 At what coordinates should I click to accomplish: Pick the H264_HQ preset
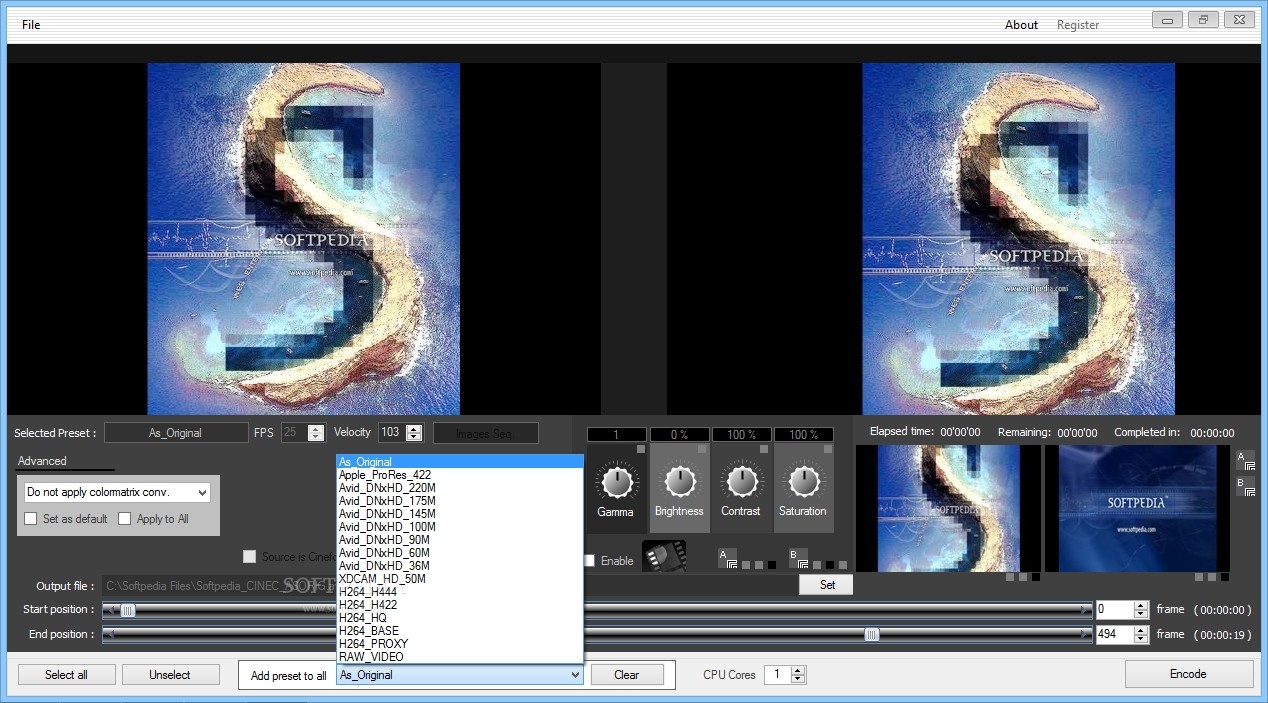(460, 618)
